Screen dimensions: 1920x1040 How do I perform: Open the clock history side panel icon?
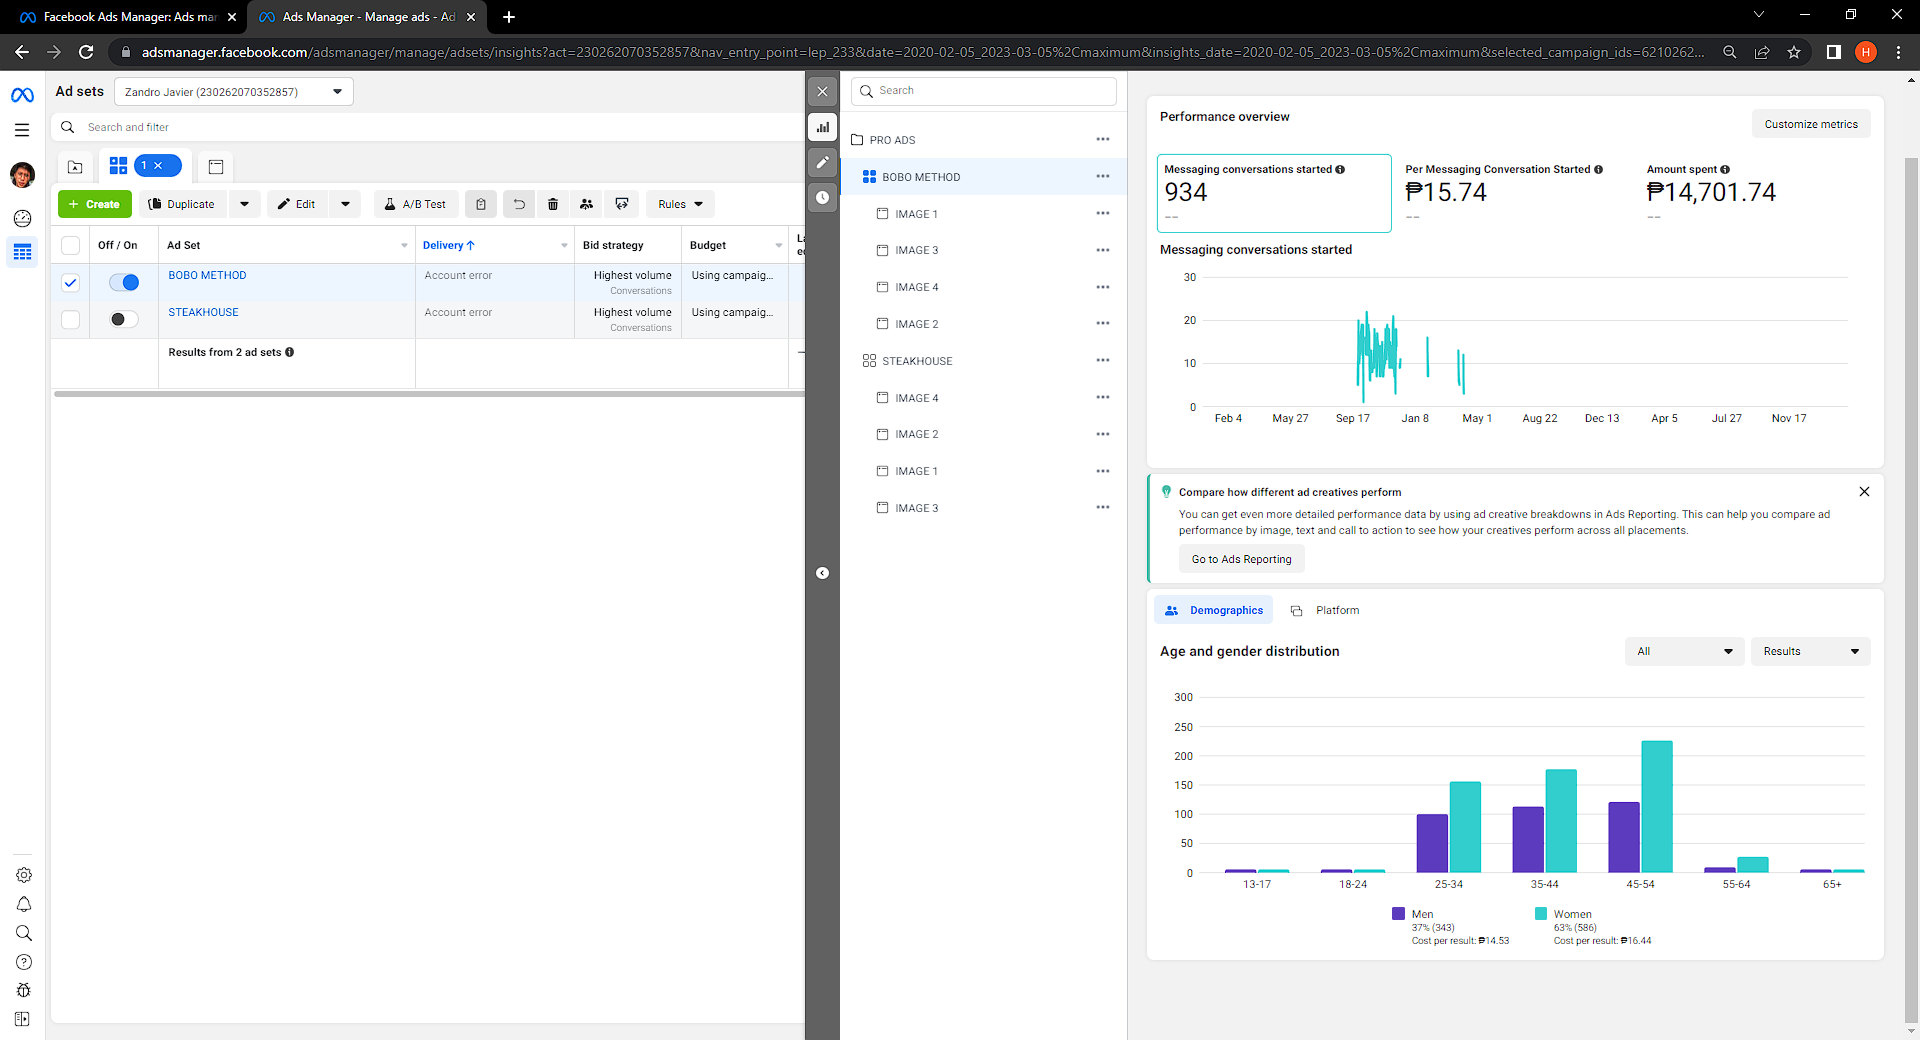point(822,197)
